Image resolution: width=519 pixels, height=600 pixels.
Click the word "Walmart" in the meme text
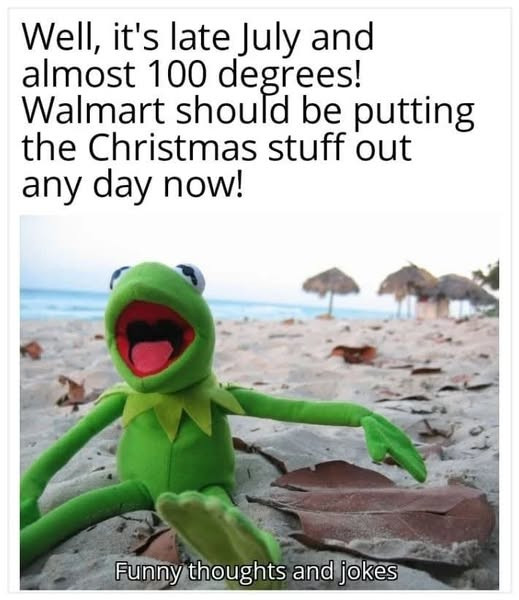[94, 111]
